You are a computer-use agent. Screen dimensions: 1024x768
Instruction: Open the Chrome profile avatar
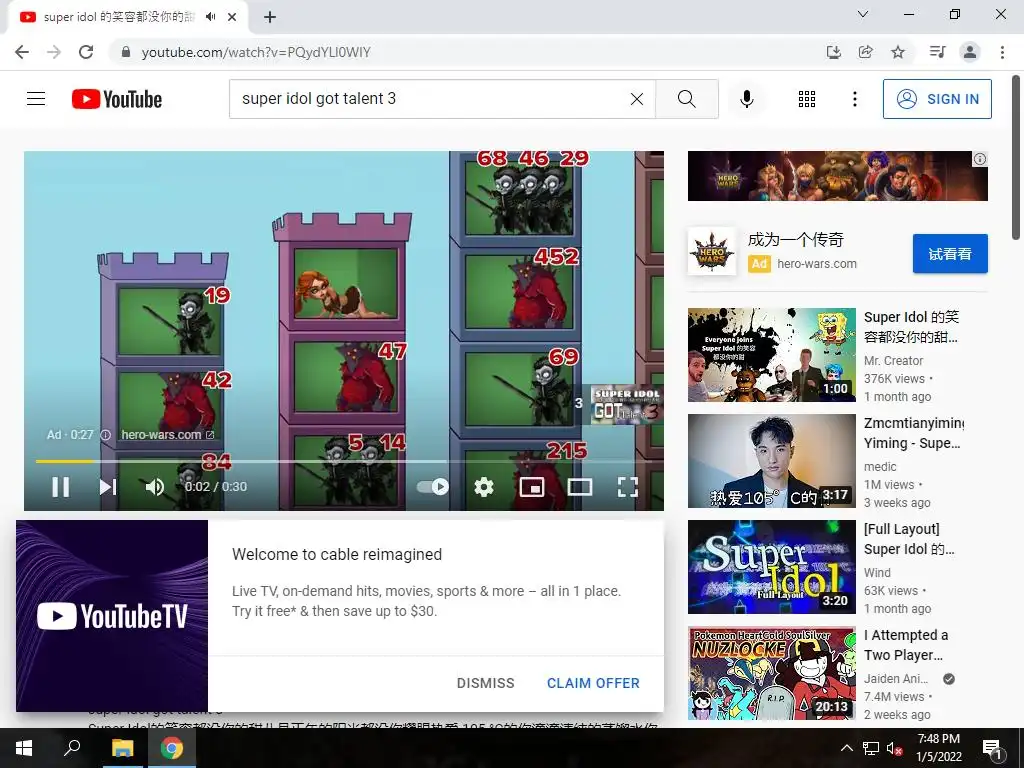click(970, 52)
